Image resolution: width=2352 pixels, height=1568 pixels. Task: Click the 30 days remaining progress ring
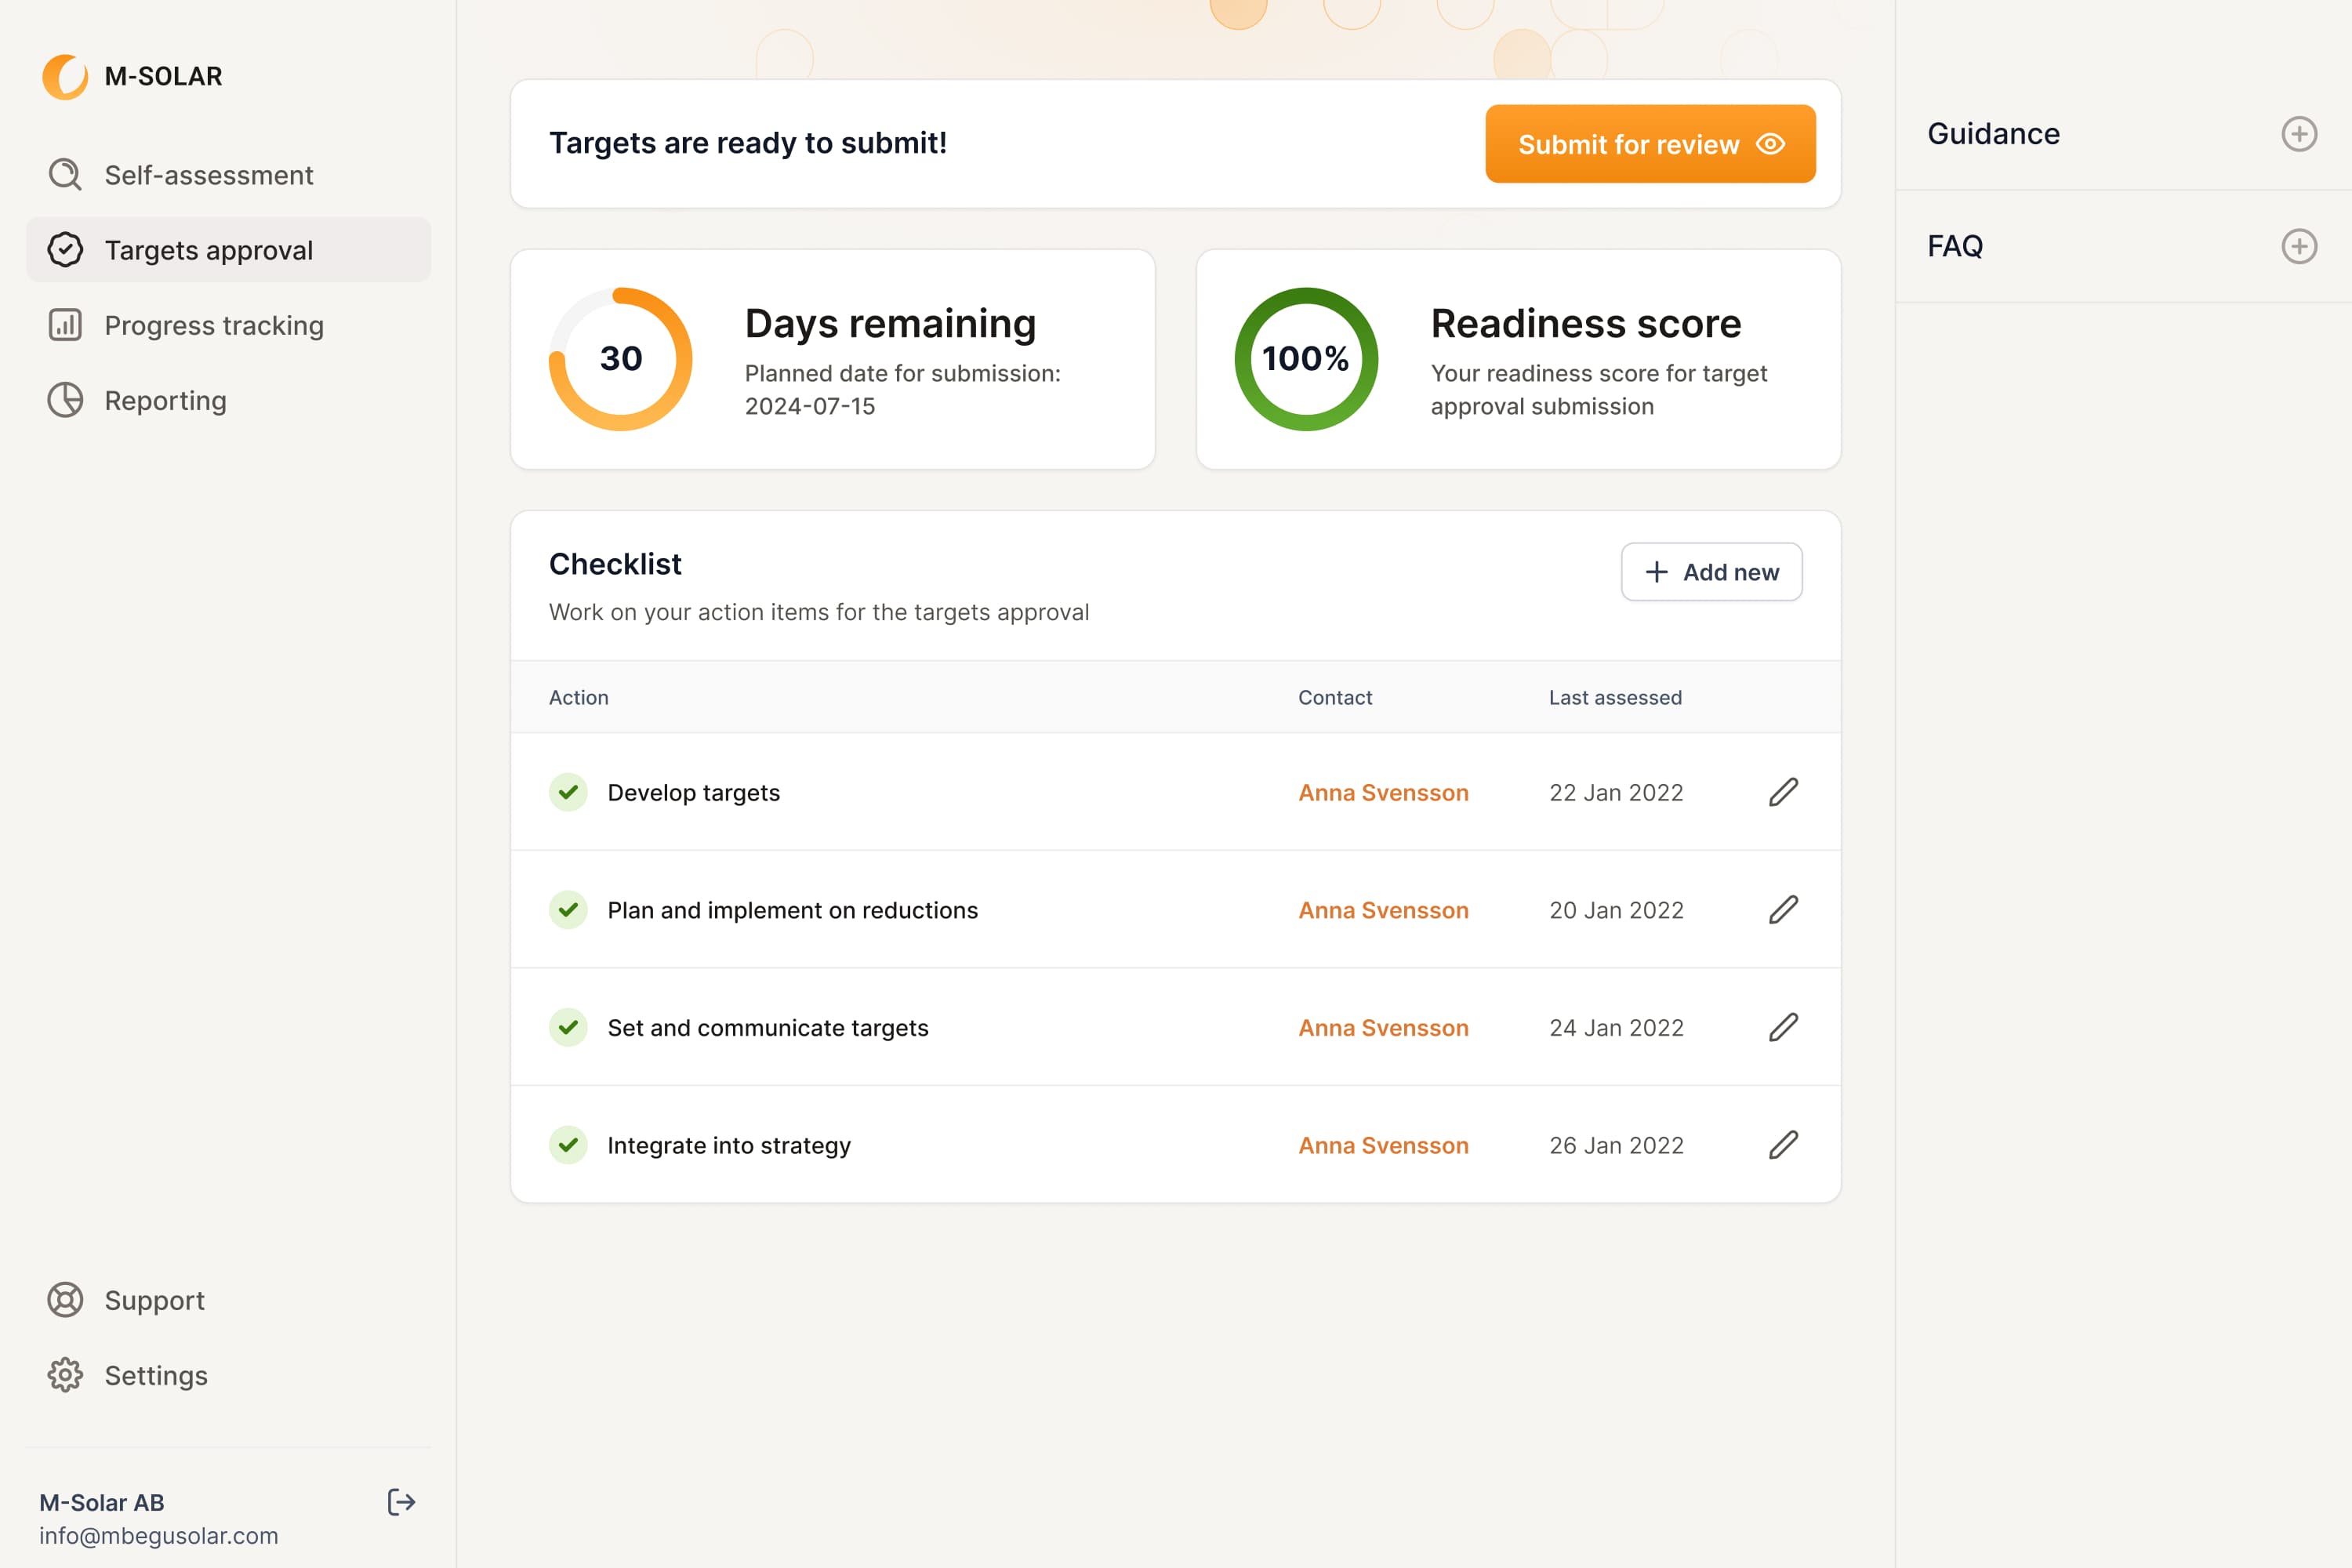click(621, 359)
